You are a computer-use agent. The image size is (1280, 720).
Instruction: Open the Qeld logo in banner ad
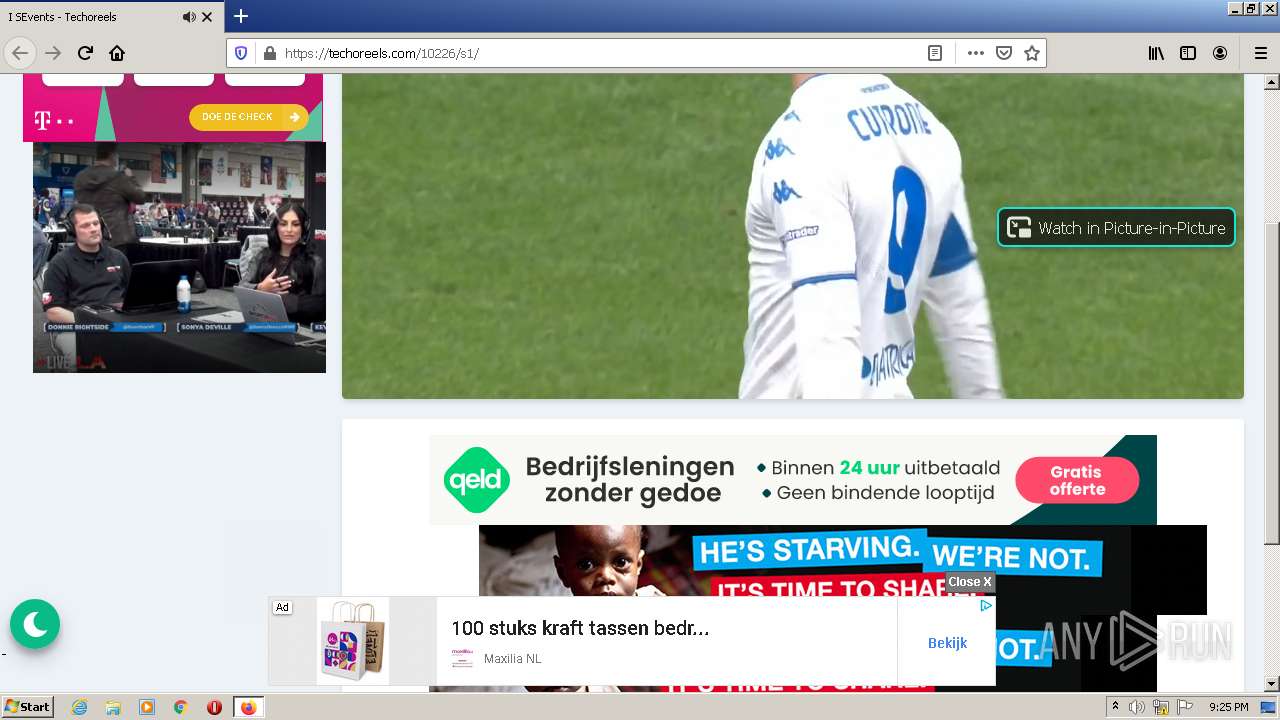point(477,480)
